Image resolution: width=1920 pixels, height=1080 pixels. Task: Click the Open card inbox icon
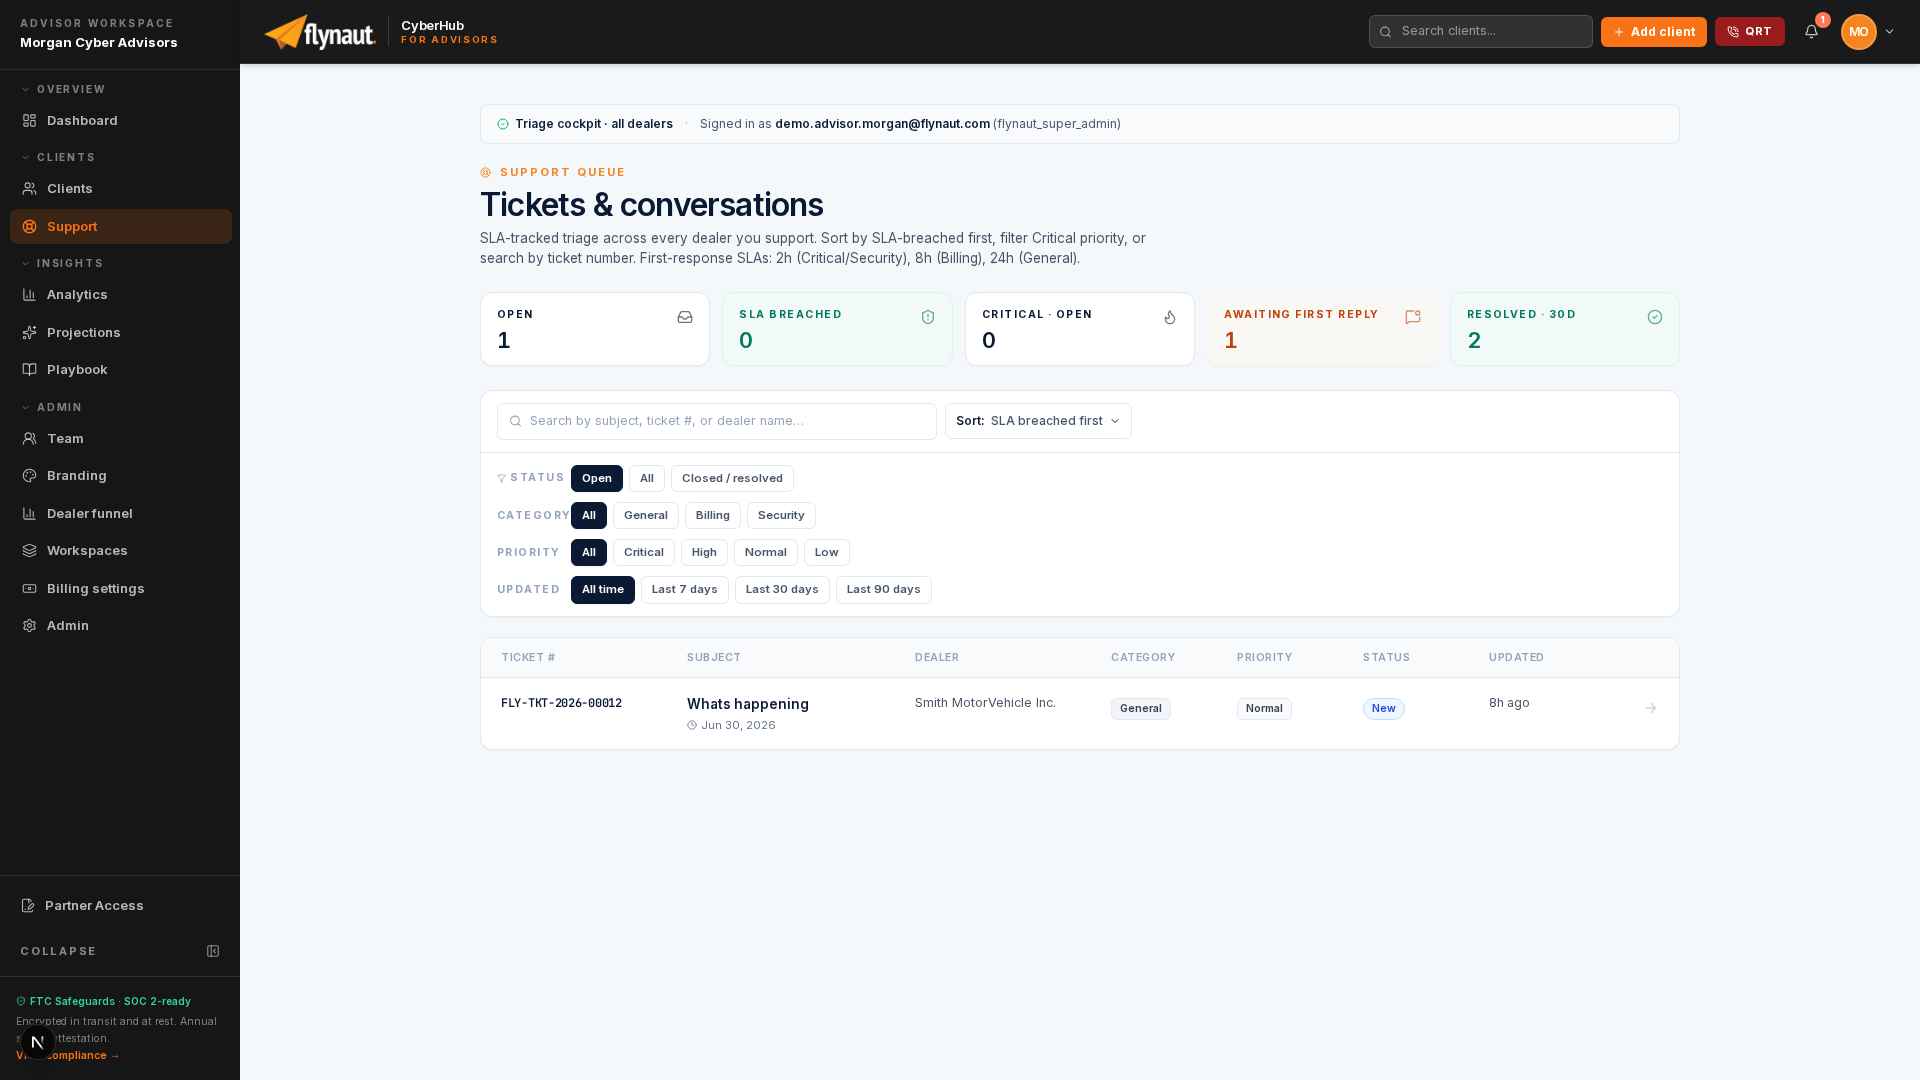coord(685,317)
